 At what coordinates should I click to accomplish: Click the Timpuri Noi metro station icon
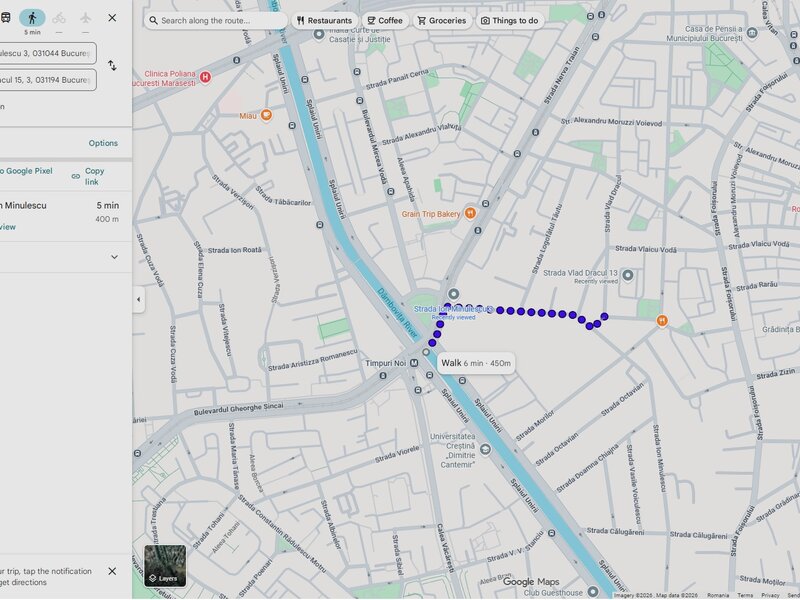click(412, 363)
